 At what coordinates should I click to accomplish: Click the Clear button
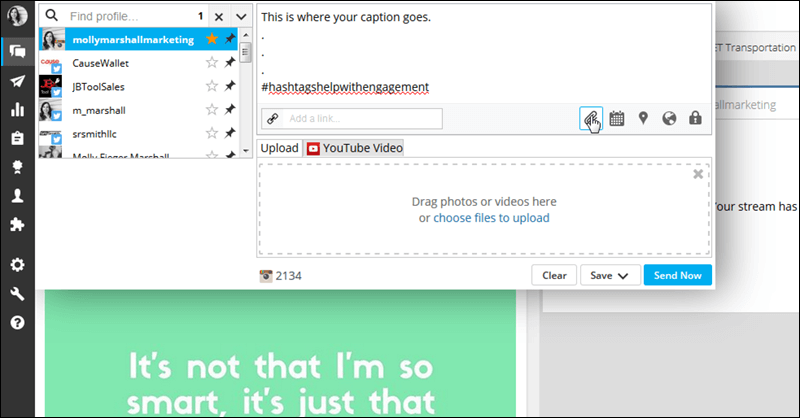[554, 275]
